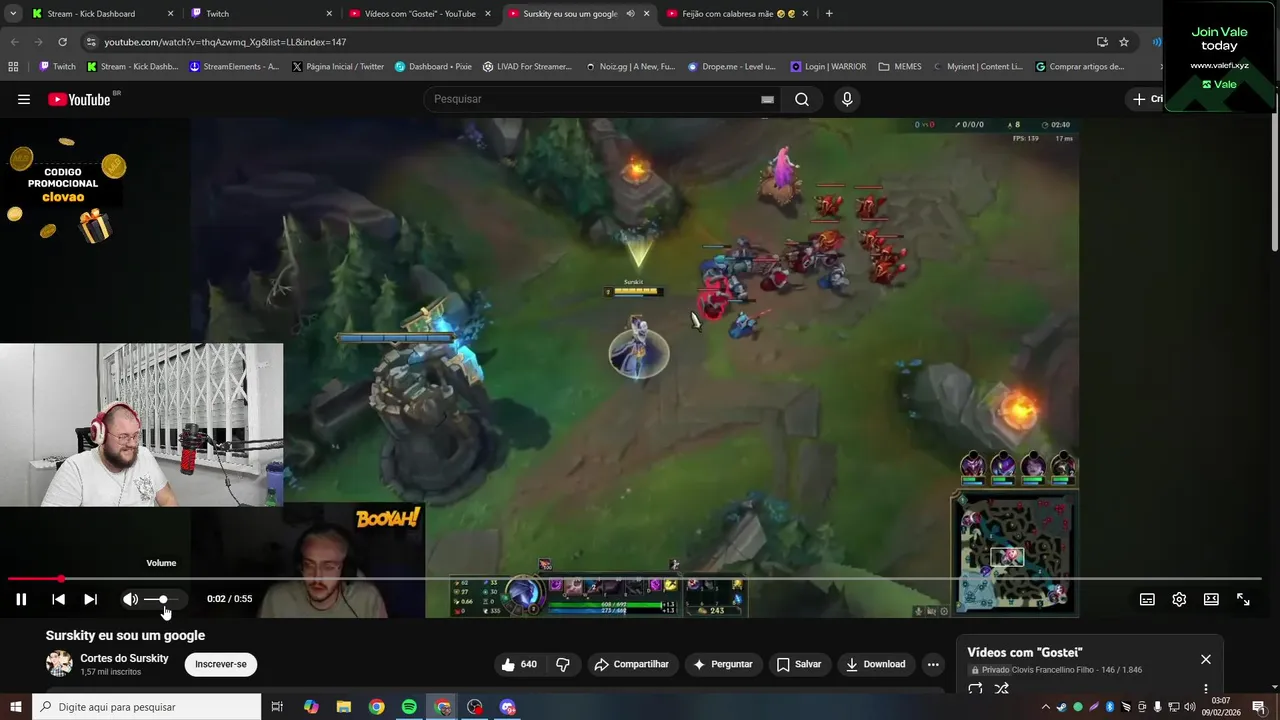Bookmark this page with star icon
The width and height of the screenshot is (1280, 720).
click(1124, 42)
